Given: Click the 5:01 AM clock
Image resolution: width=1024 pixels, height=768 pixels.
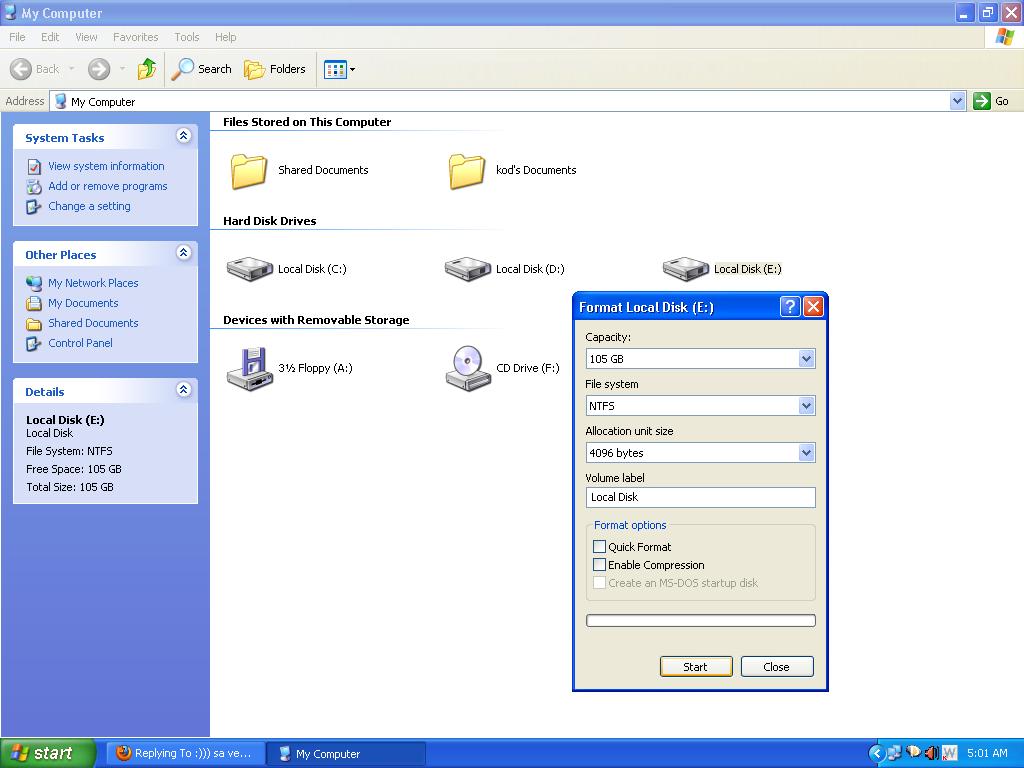Looking at the screenshot, I should 987,753.
